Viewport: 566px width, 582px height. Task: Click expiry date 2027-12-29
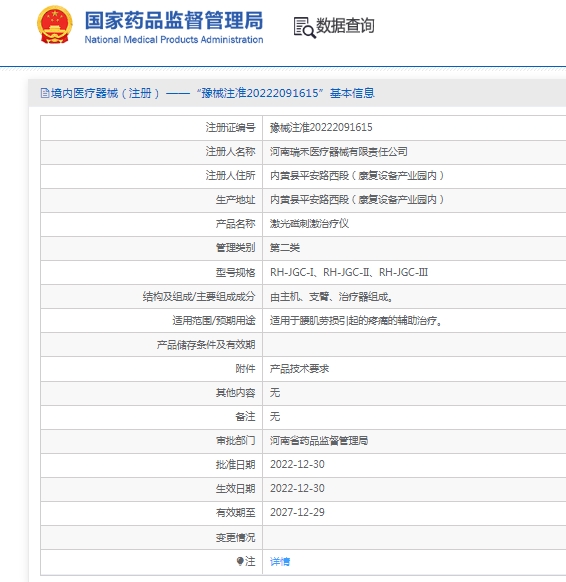(297, 513)
